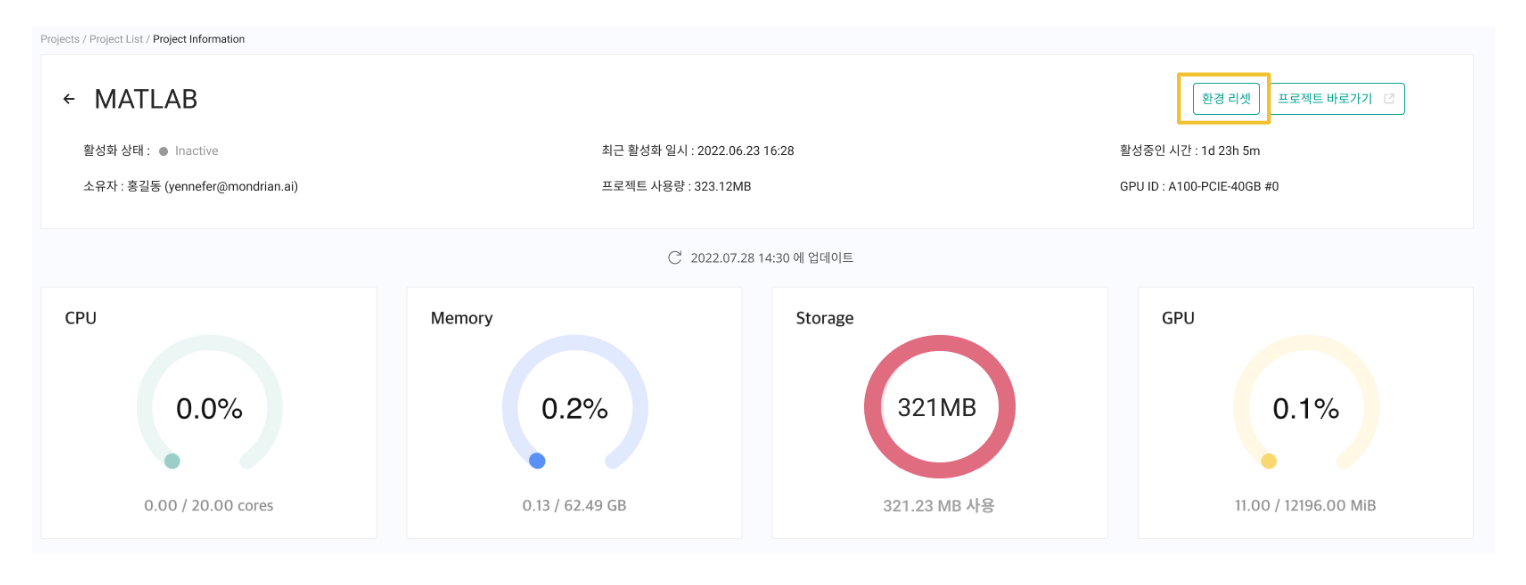Click the green CPU gauge indicator dot
The height and width of the screenshot is (585, 1526).
[172, 461]
